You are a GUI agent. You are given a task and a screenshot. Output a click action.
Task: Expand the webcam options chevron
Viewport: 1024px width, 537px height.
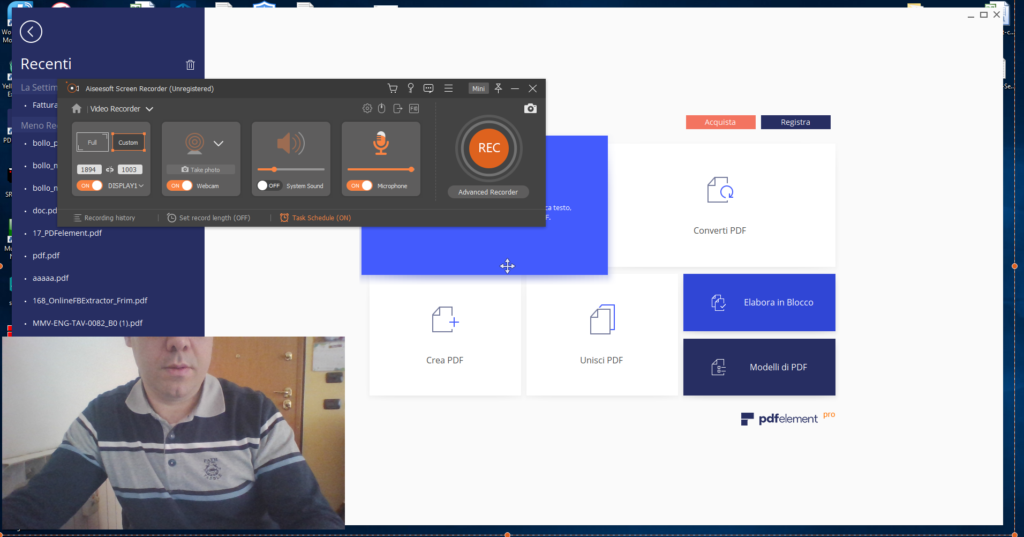(x=219, y=144)
